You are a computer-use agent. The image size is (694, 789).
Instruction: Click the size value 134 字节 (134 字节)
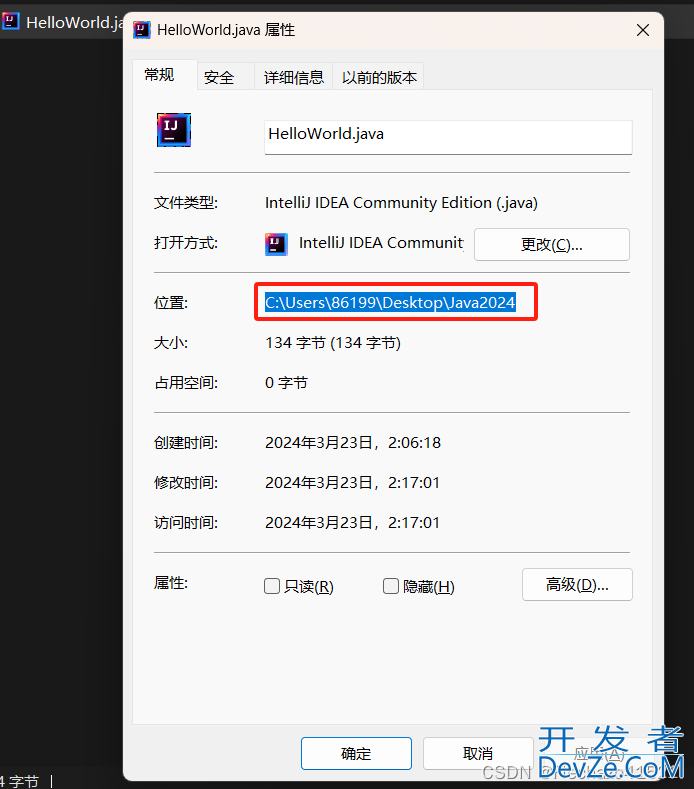pos(333,343)
